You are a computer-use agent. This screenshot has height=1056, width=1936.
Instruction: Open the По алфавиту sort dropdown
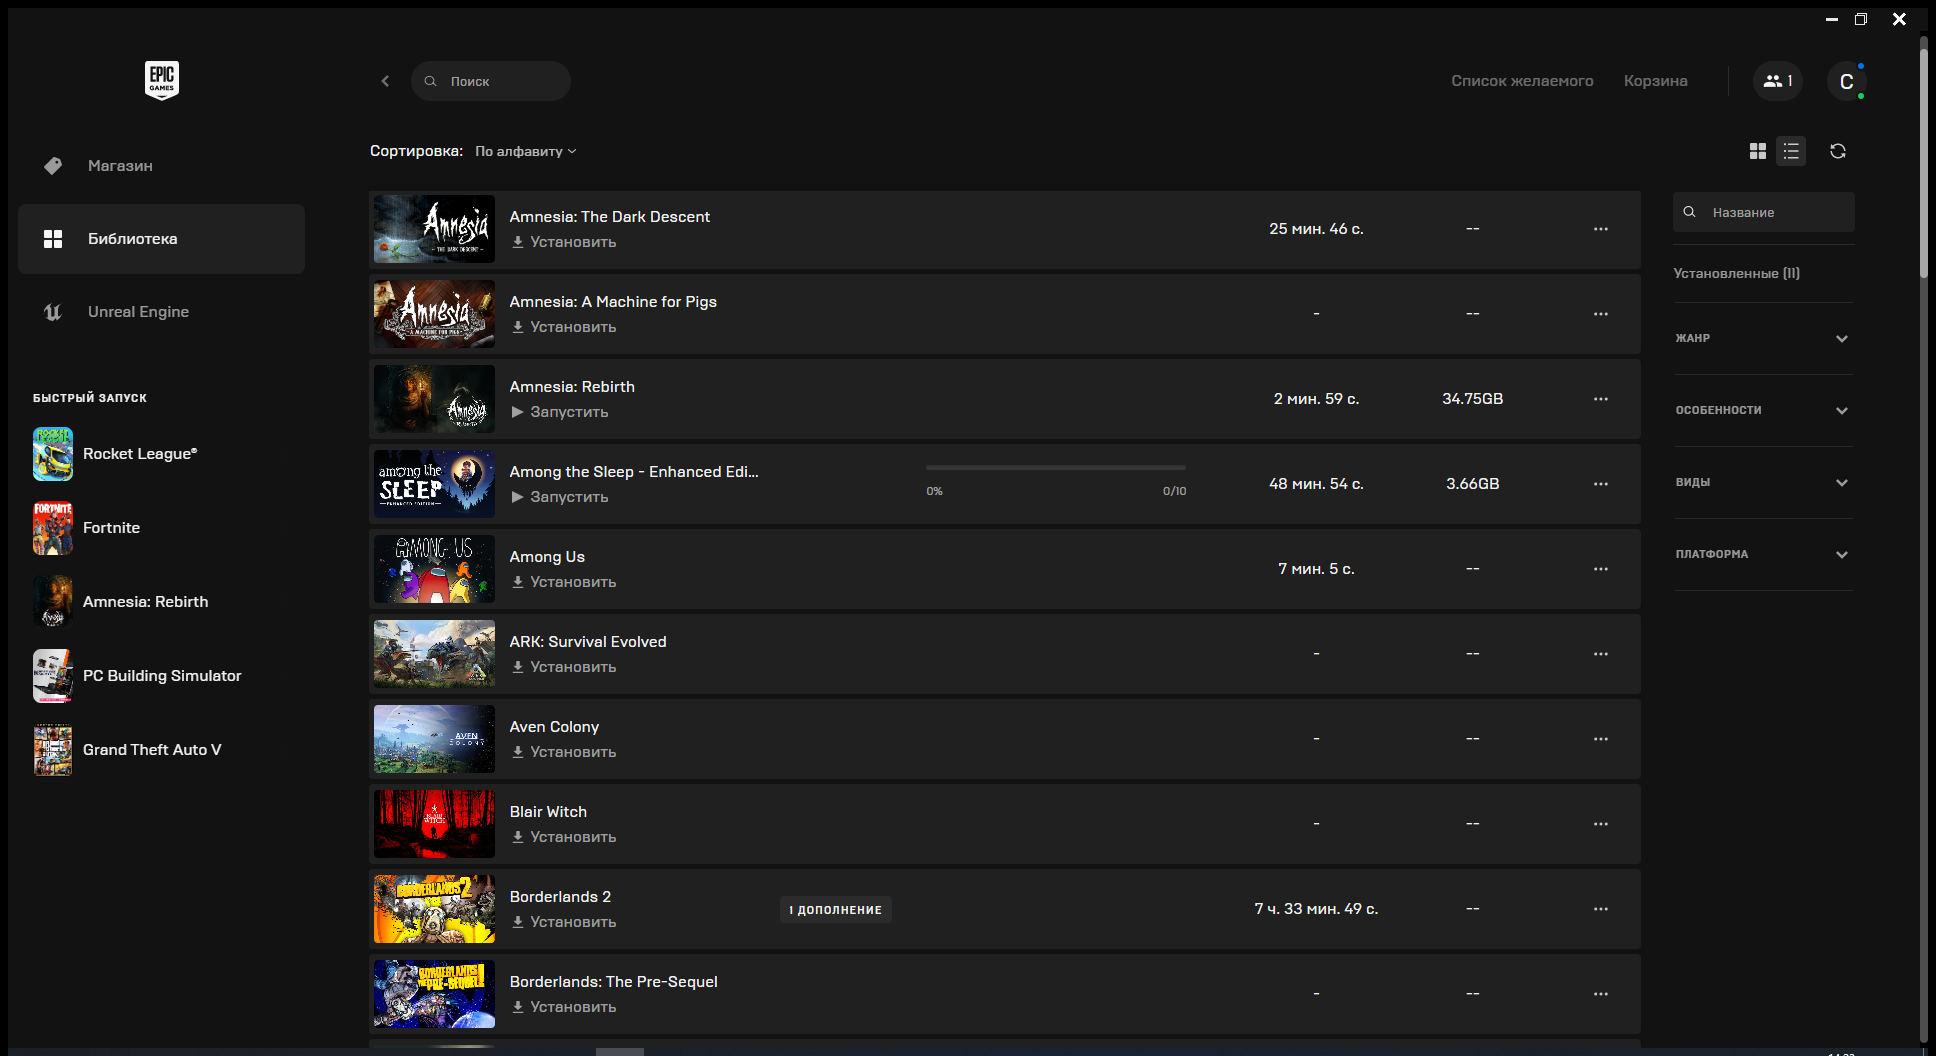coord(526,151)
